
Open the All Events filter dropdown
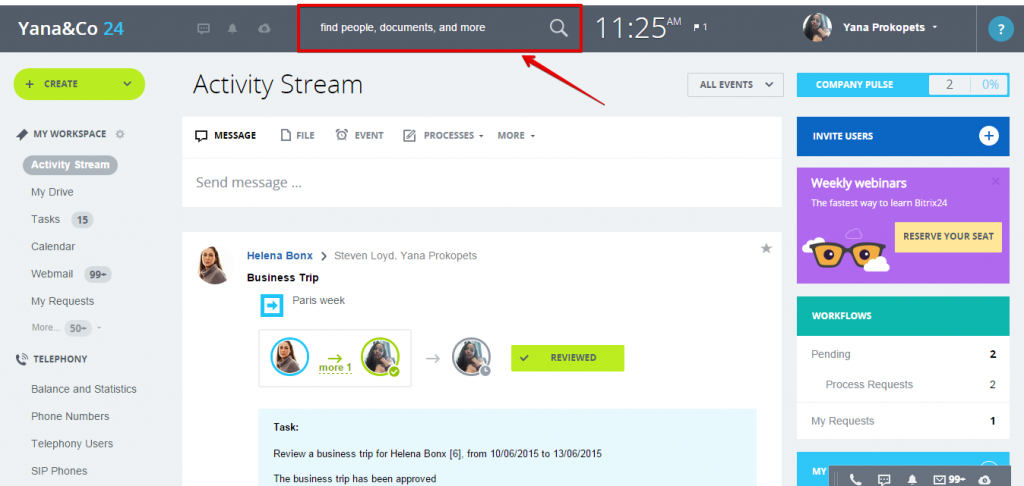pyautogui.click(x=735, y=85)
